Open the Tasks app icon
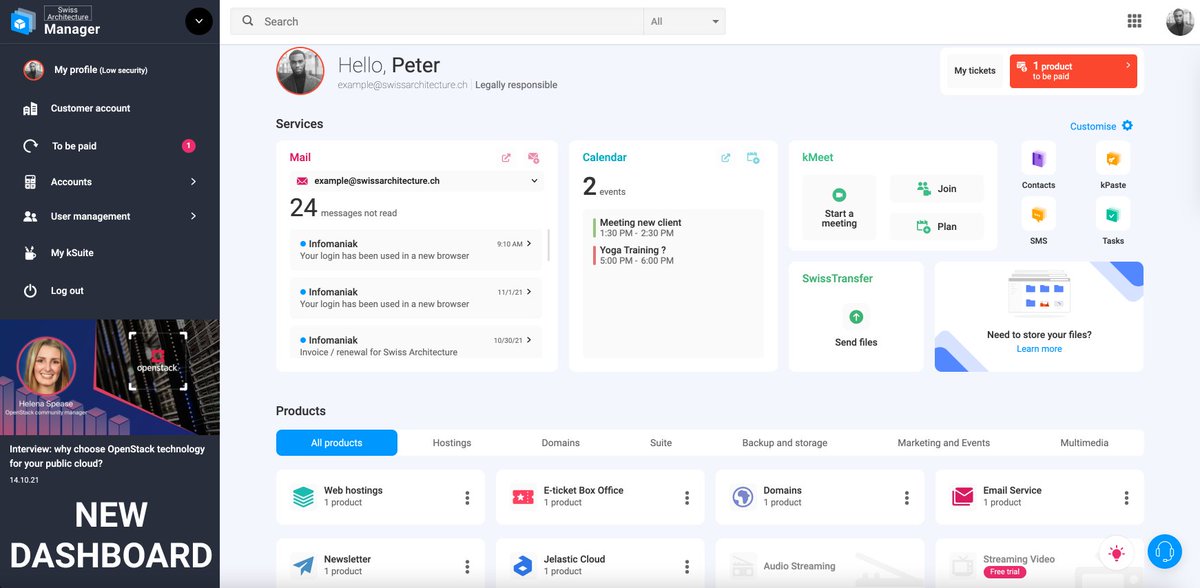The width and height of the screenshot is (1200, 588). [1112, 215]
